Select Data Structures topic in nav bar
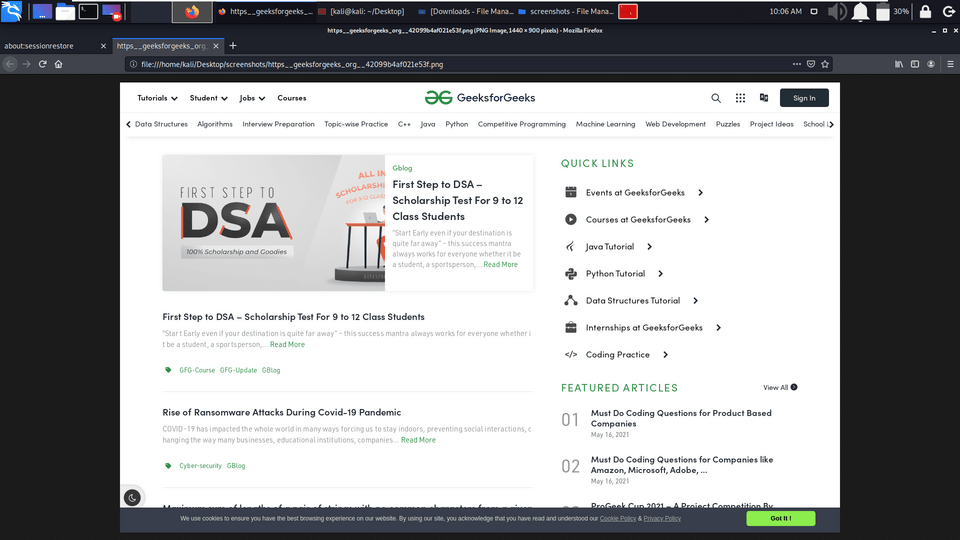Screen dimensions: 960x540 [x=161, y=124]
